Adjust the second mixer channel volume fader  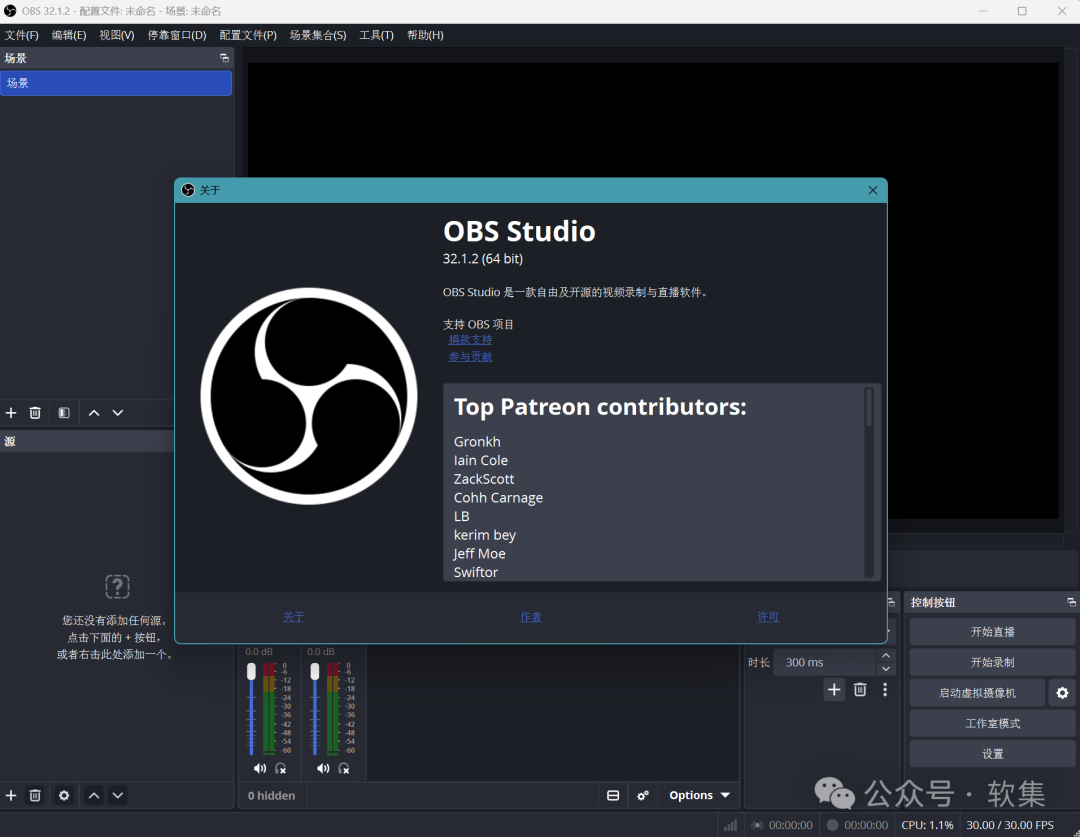coord(315,671)
